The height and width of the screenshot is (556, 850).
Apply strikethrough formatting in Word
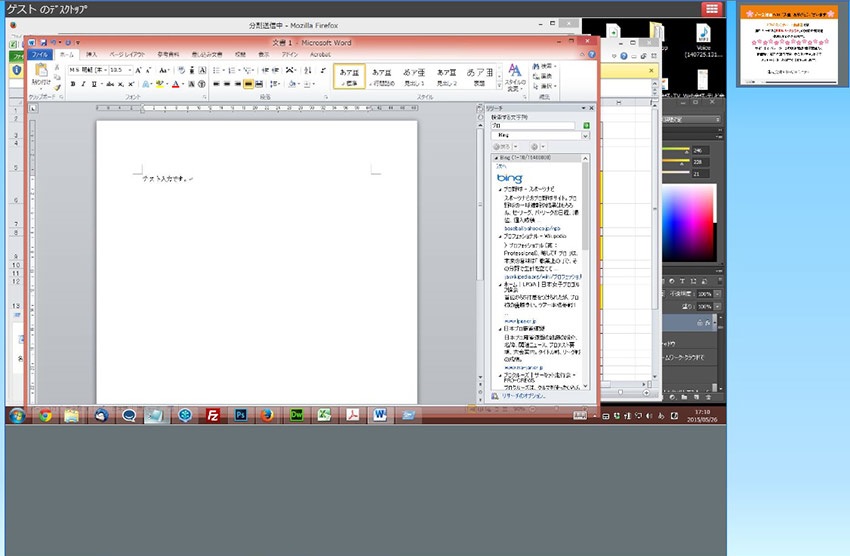click(110, 84)
